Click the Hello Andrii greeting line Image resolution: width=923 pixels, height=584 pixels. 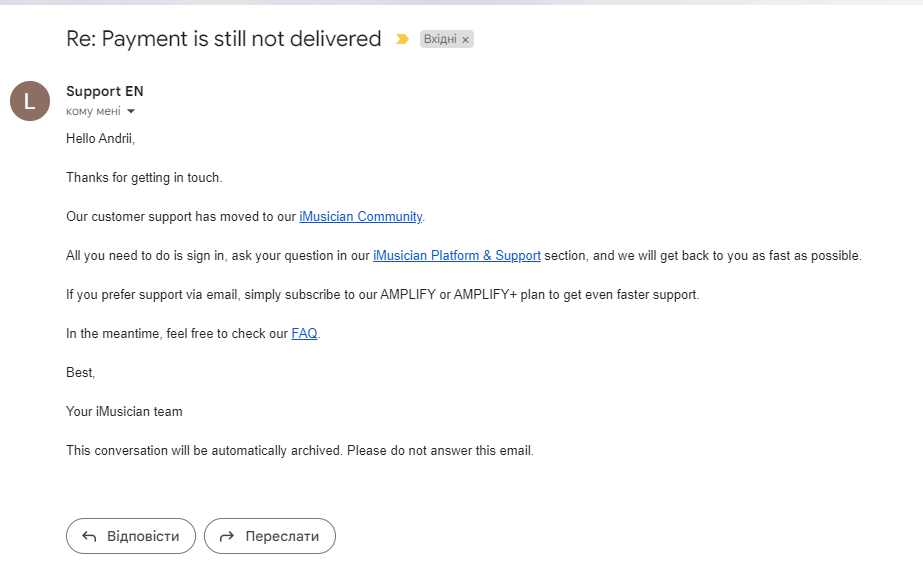[x=101, y=138]
